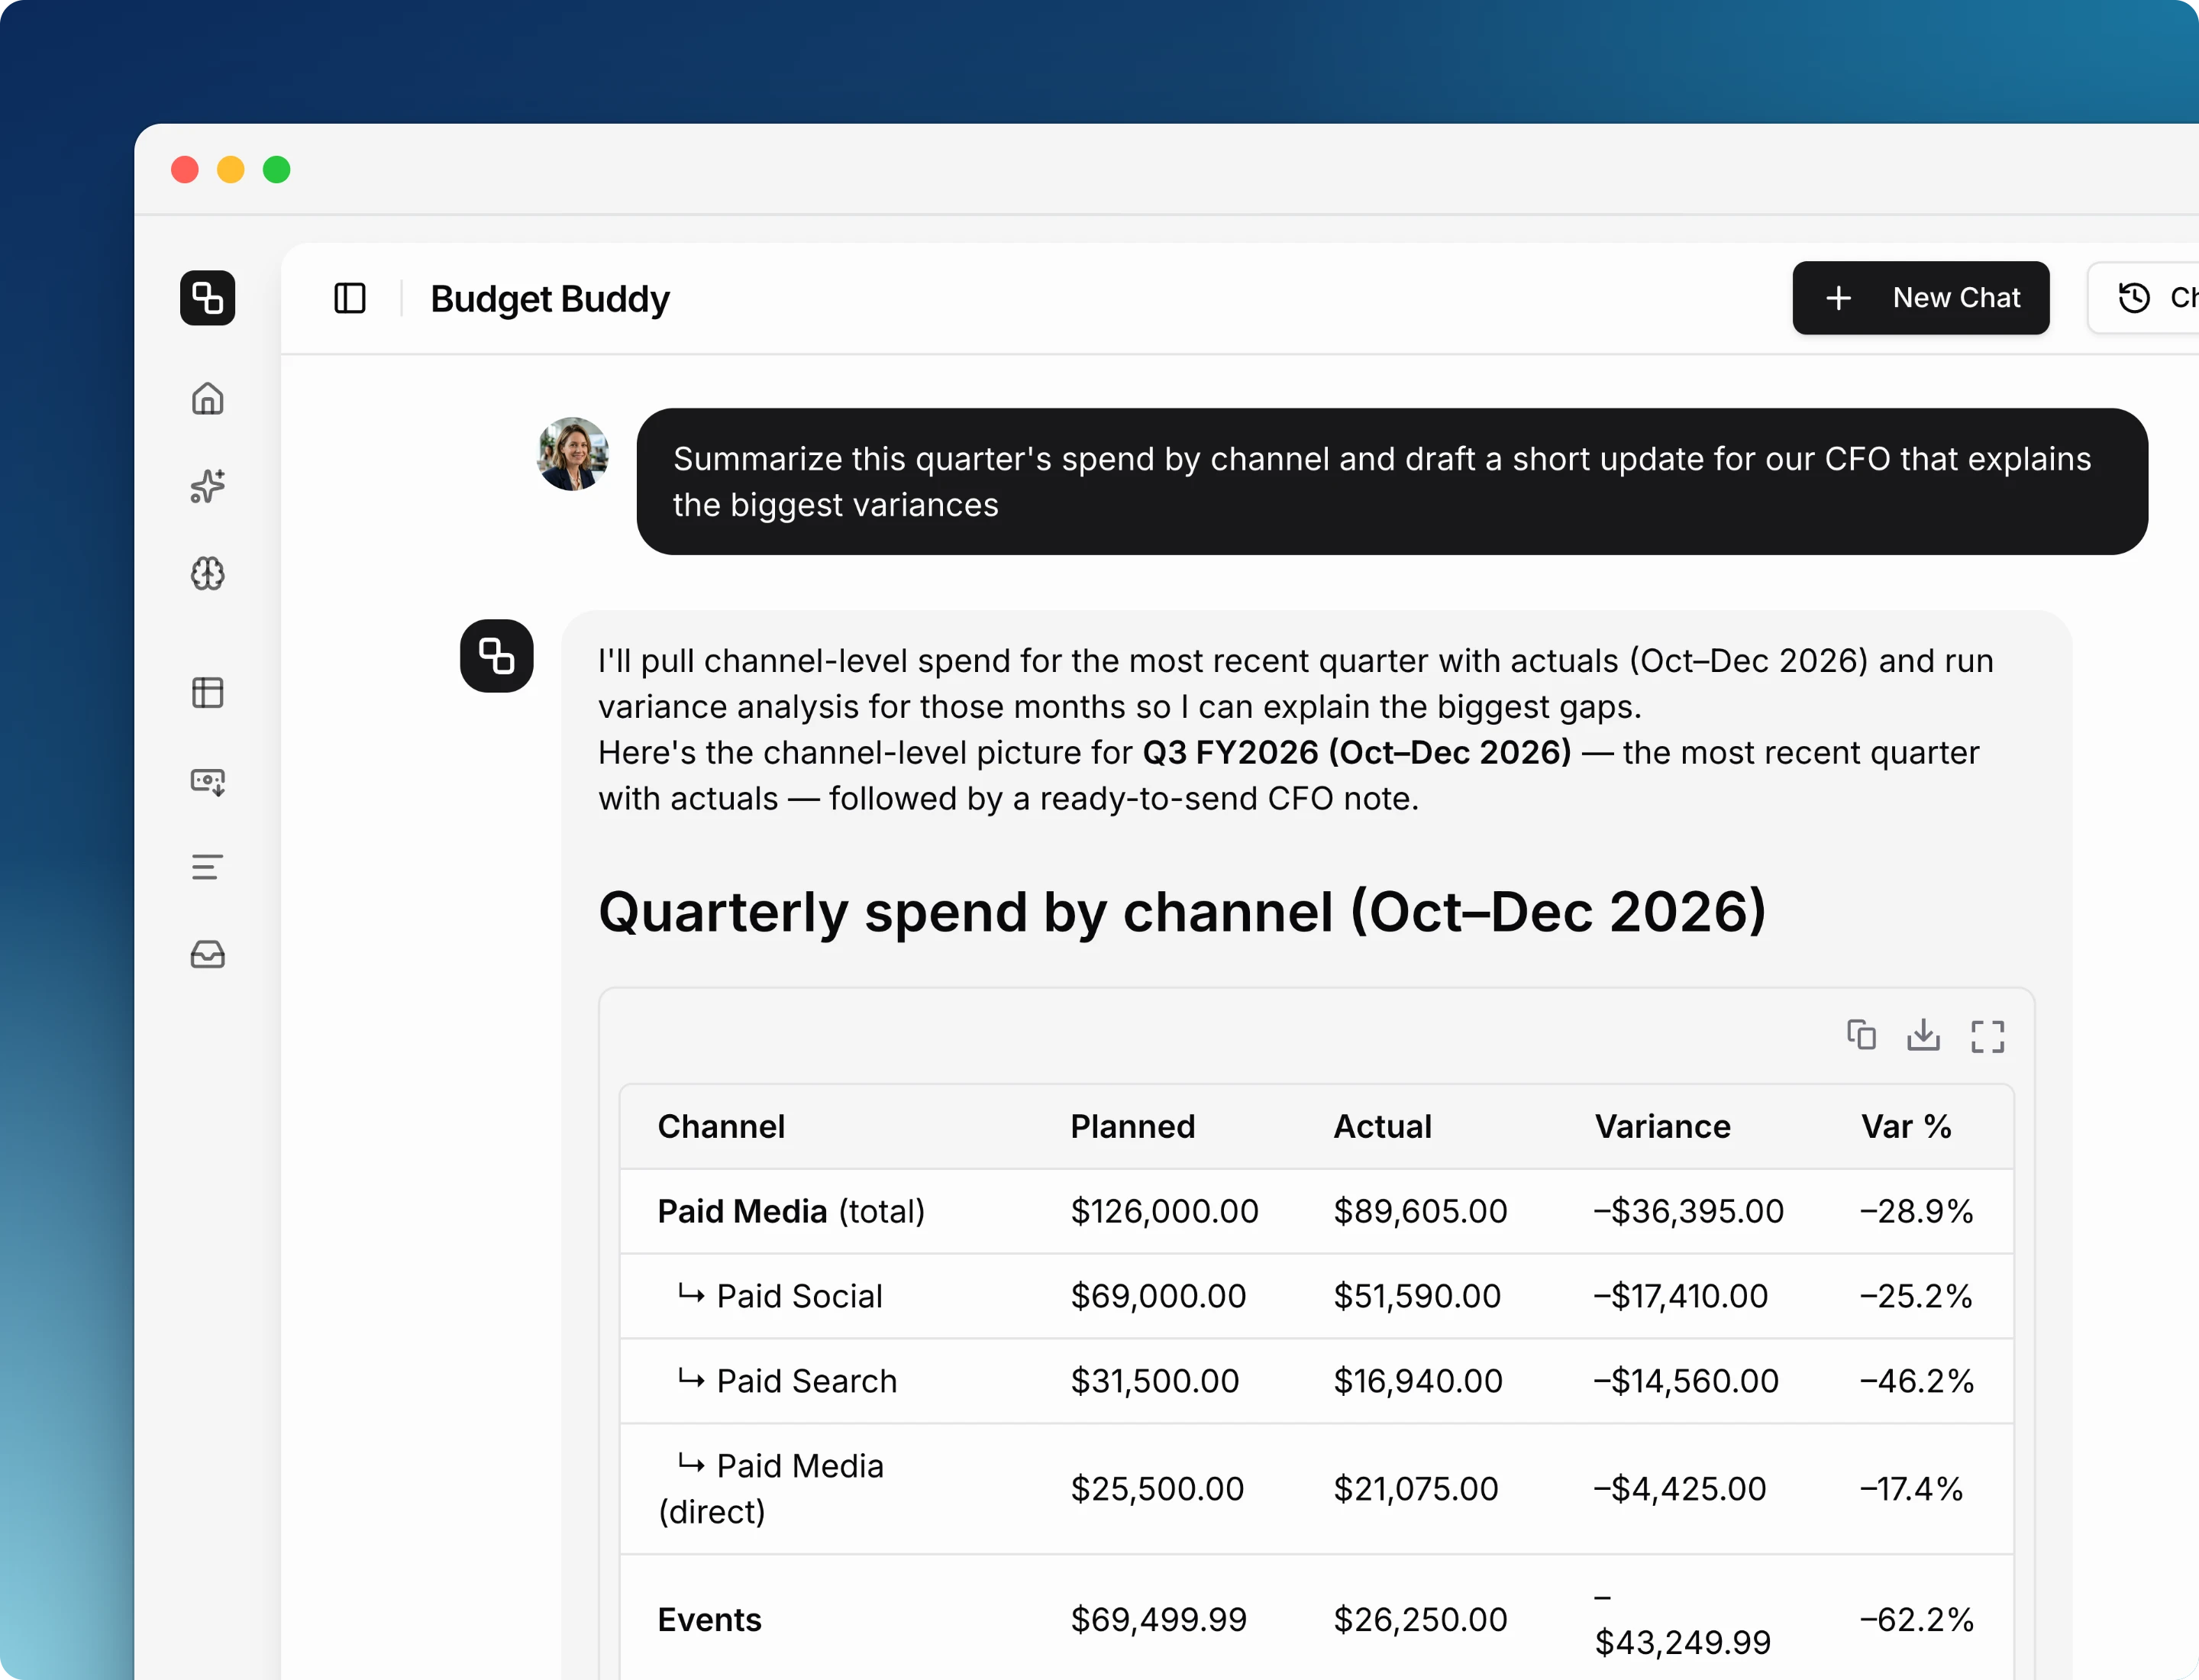Click the −$17,410.00 variance cell

(1680, 1297)
